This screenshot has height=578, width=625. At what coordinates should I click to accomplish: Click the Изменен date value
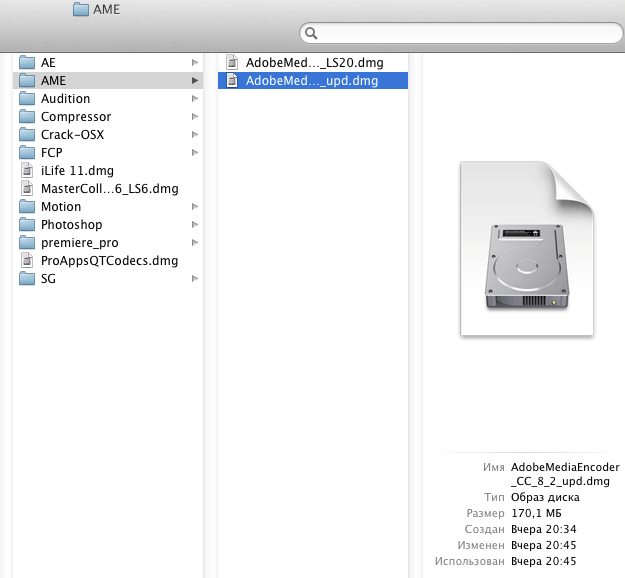544,545
